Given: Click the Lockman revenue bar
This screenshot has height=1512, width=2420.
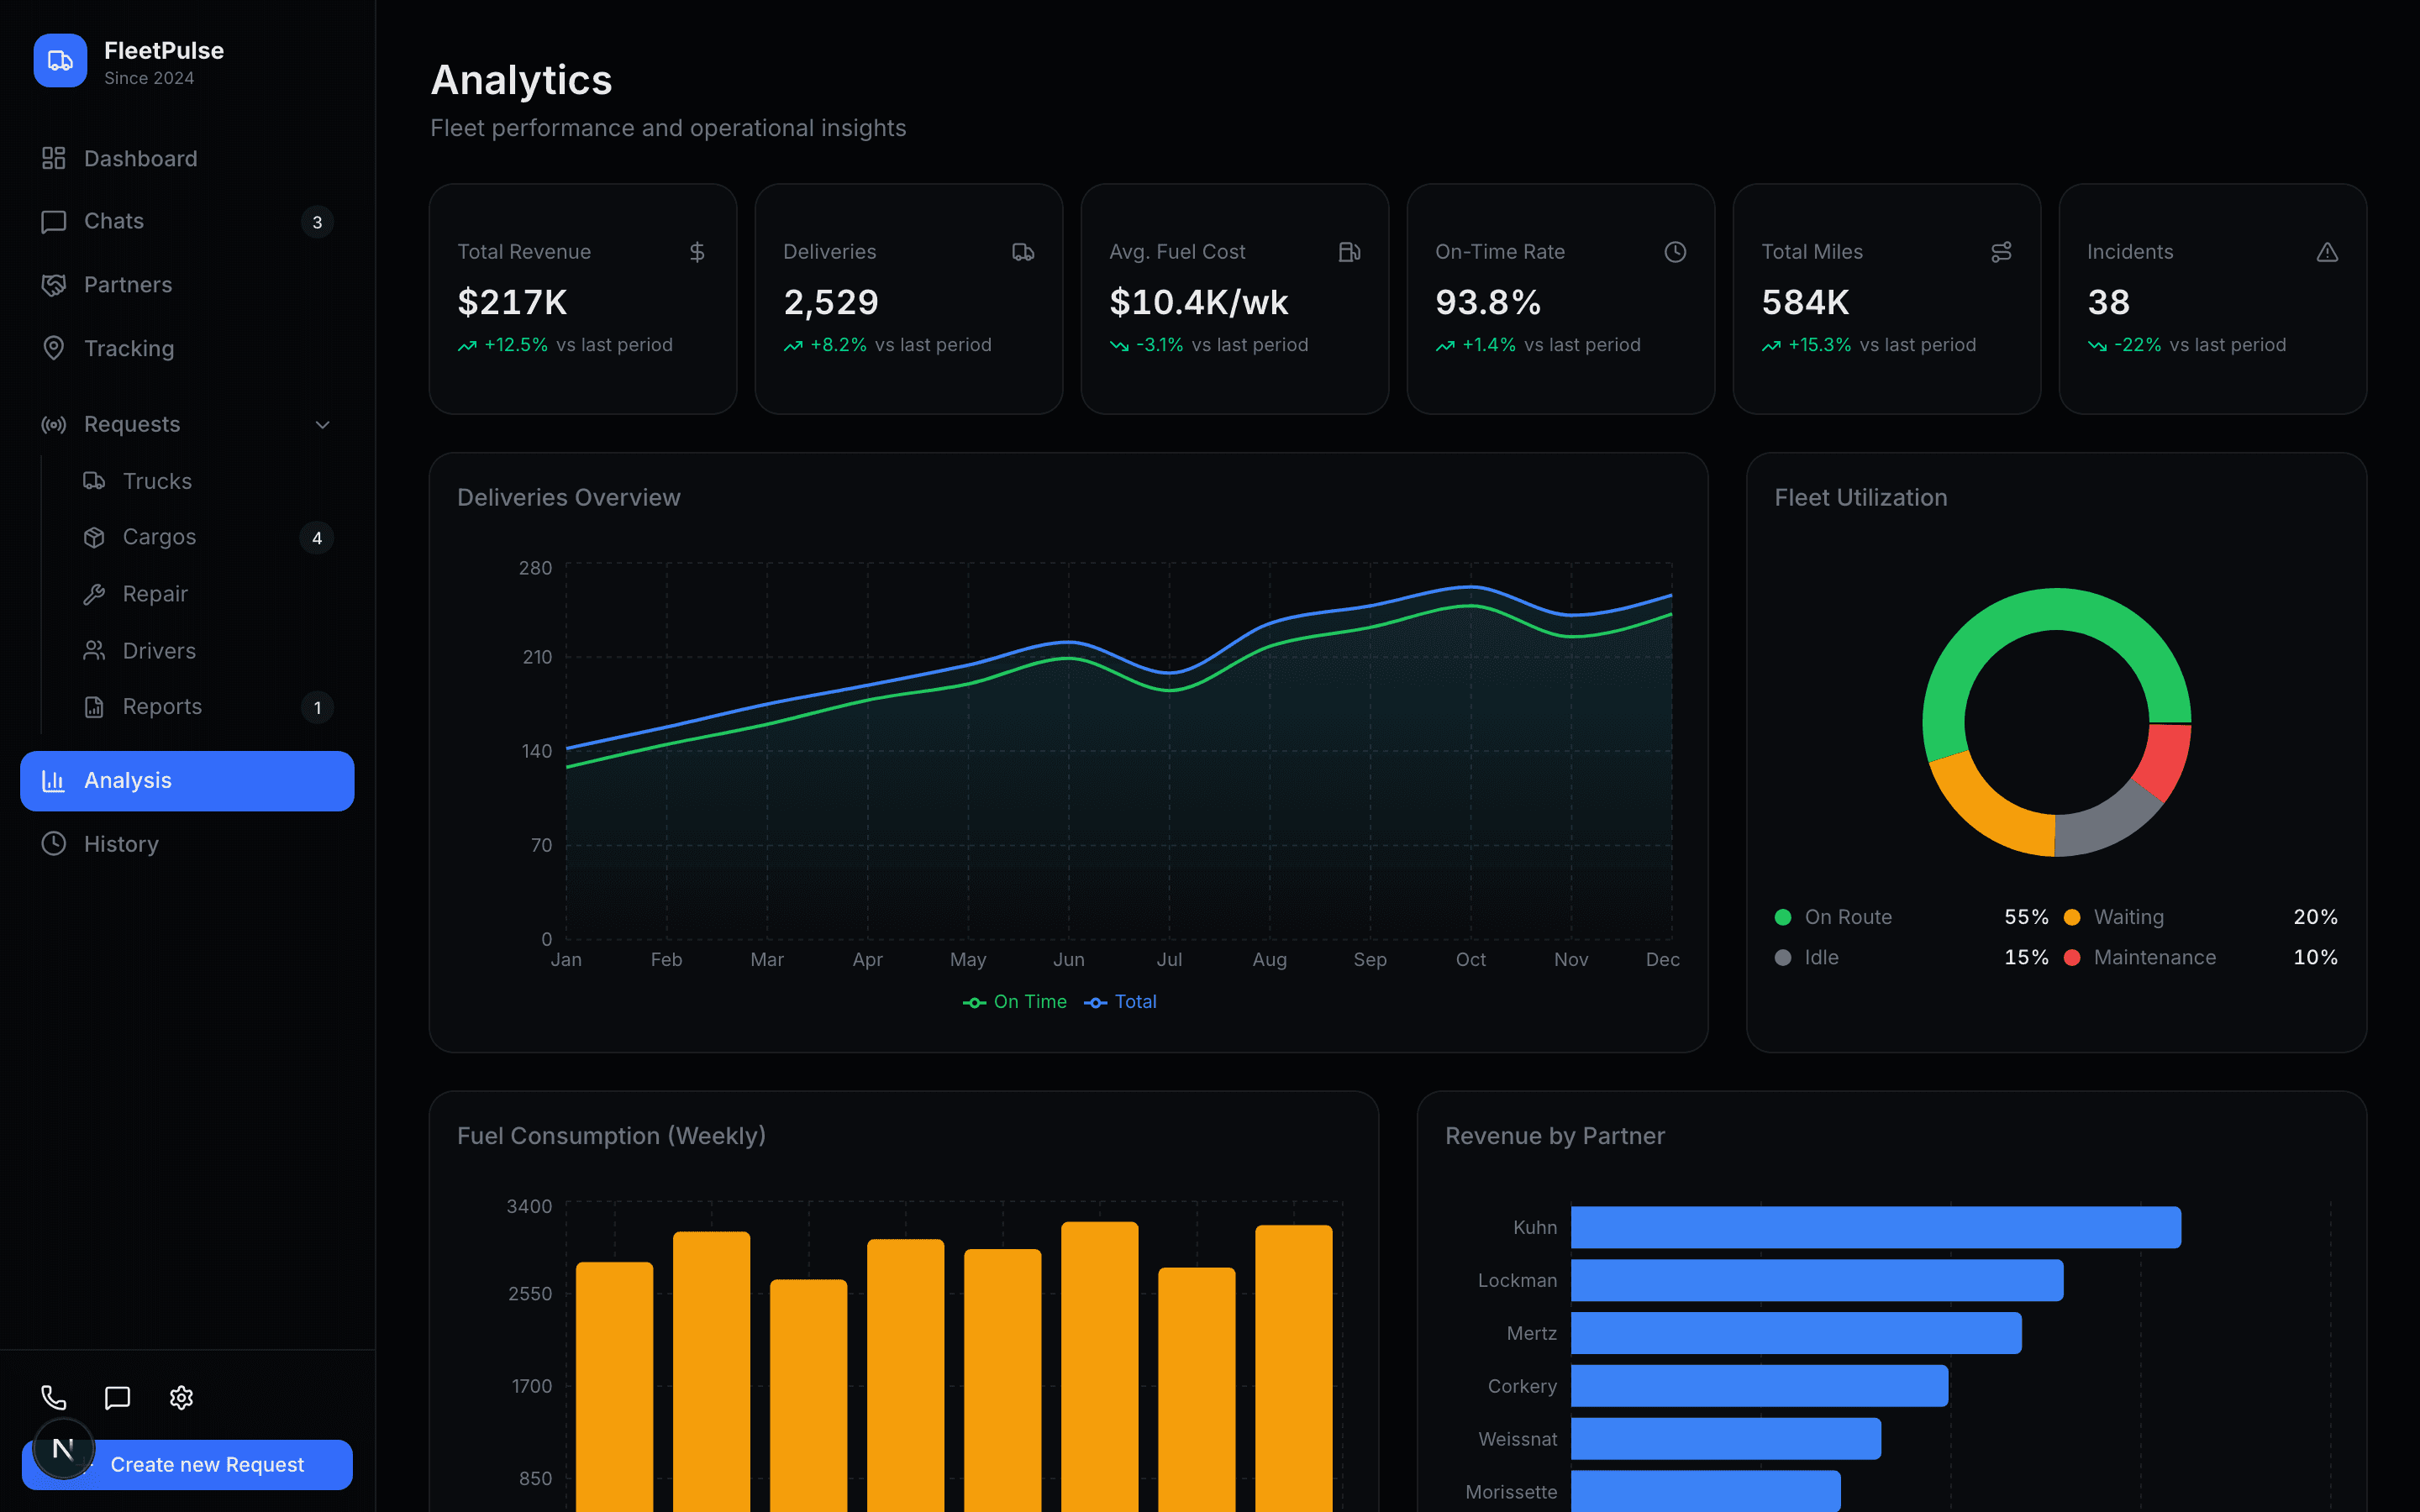Looking at the screenshot, I should point(1817,1280).
